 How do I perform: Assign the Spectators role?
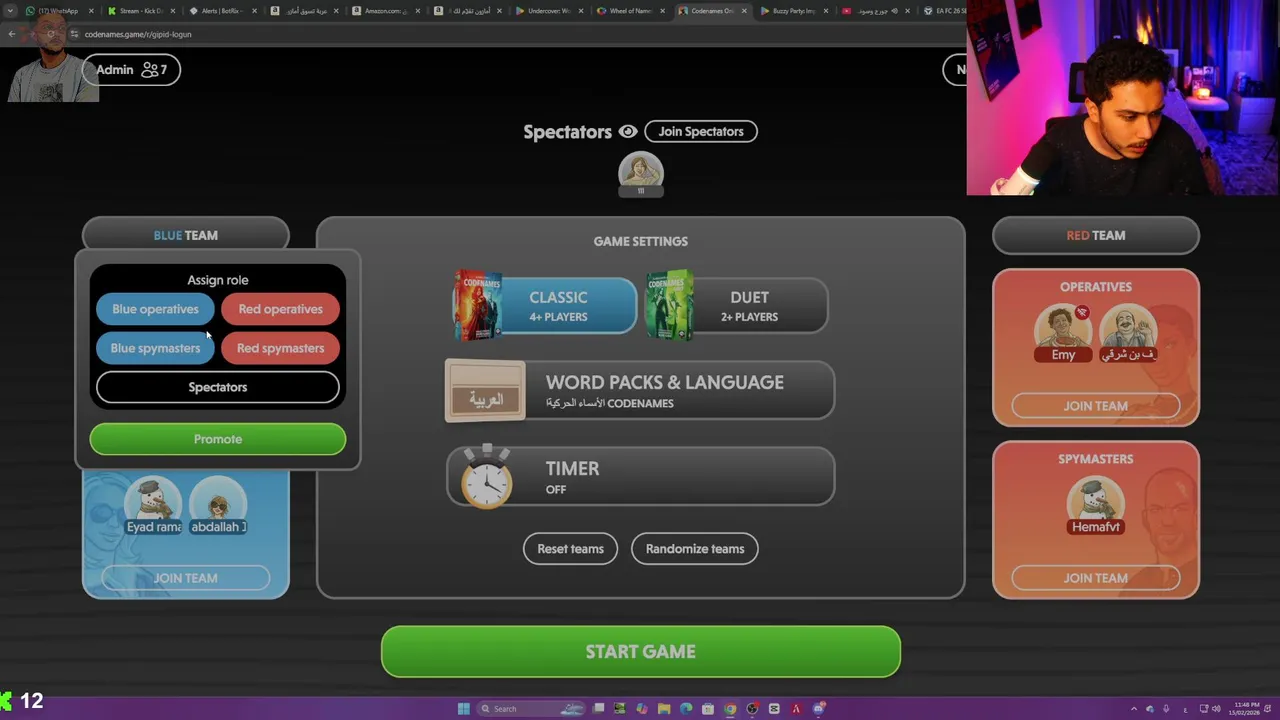218,387
